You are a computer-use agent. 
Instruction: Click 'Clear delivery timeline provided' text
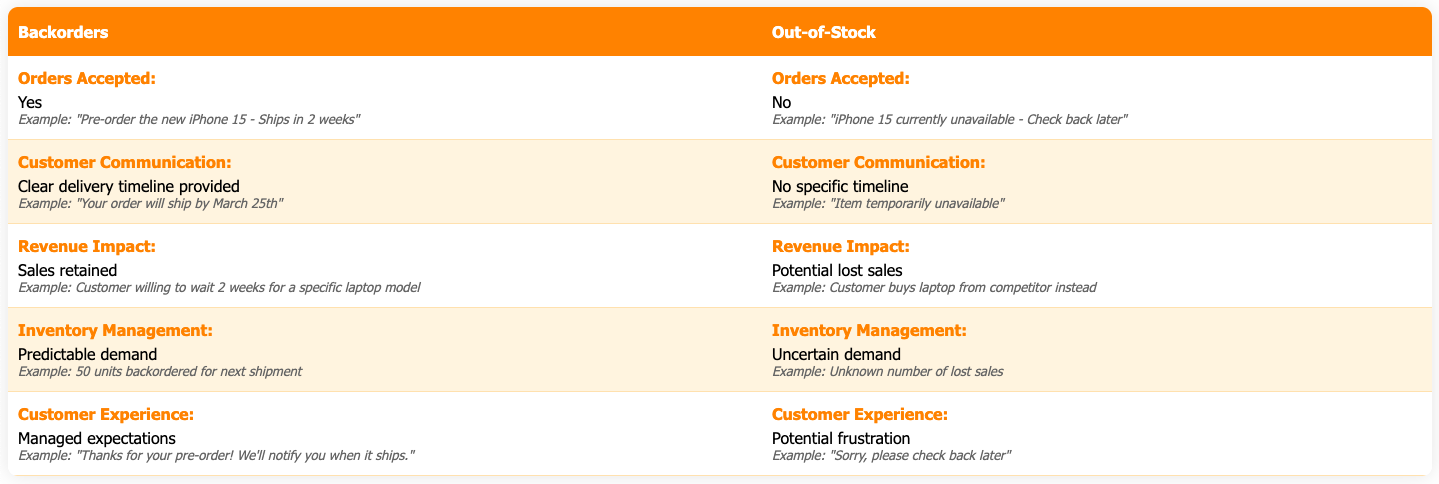pyautogui.click(x=129, y=186)
